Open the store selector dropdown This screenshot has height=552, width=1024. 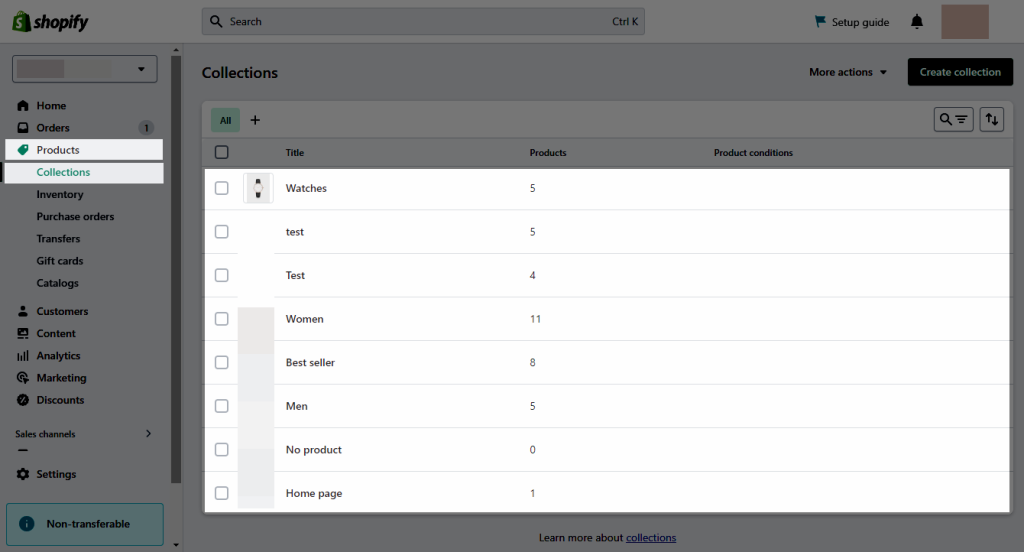85,69
